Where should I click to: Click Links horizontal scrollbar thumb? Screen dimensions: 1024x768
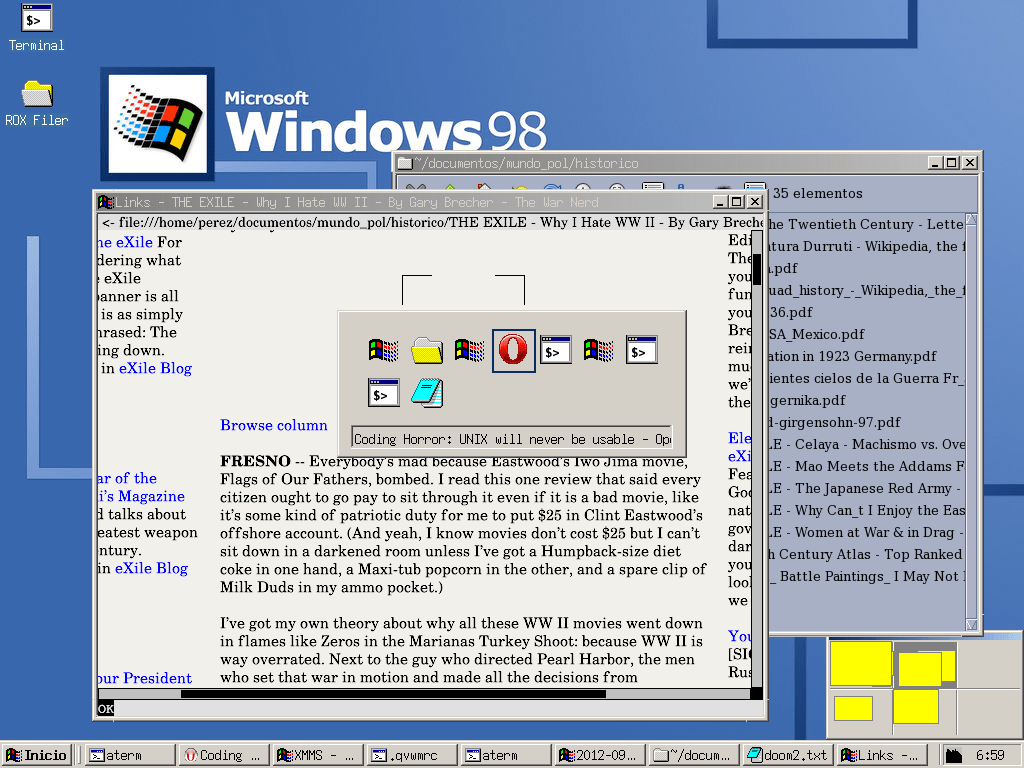click(393, 694)
